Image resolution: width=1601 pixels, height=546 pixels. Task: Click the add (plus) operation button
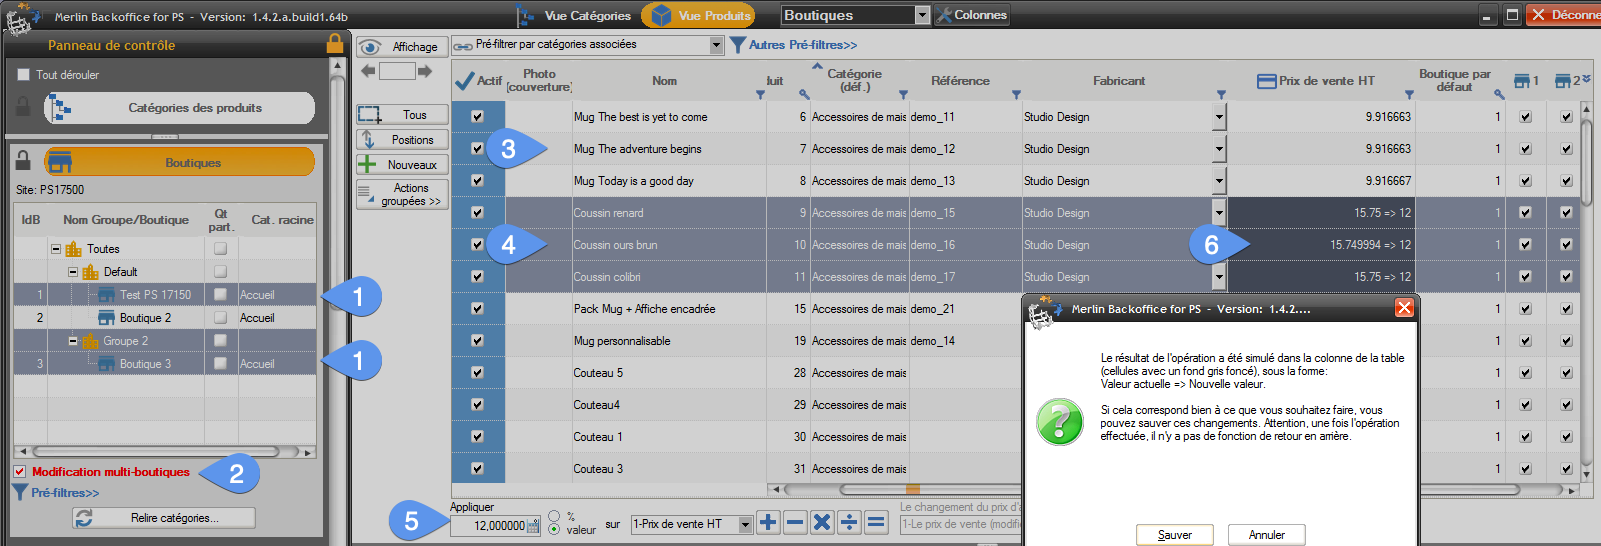[x=768, y=522]
